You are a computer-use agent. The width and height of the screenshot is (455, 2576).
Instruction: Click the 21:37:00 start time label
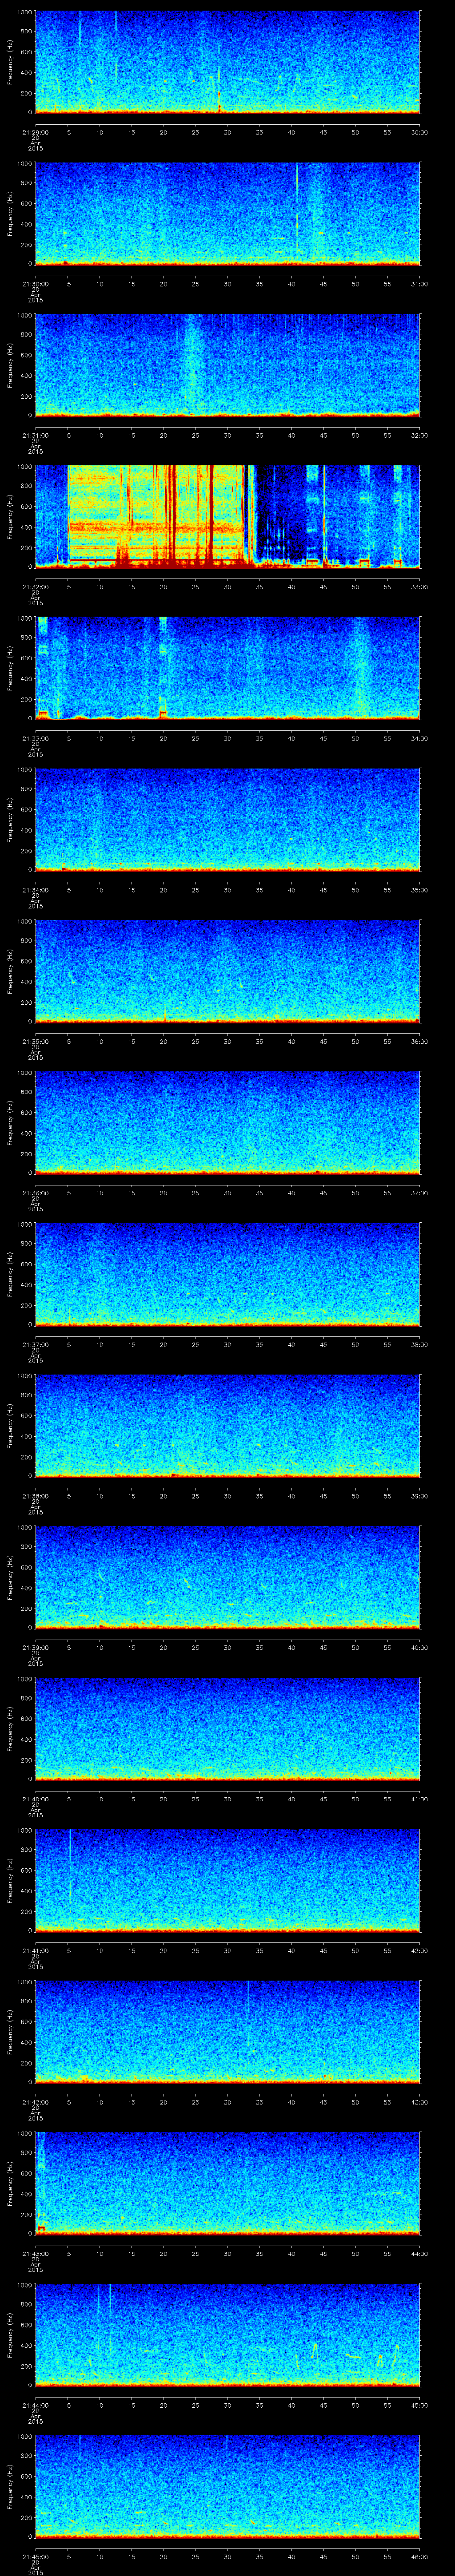click(35, 1344)
